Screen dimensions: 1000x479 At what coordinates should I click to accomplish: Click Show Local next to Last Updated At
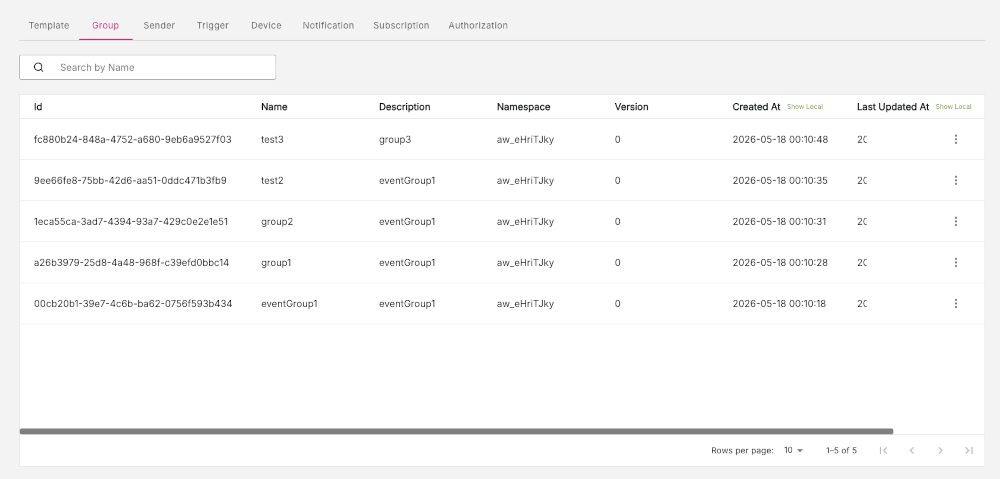click(x=953, y=107)
